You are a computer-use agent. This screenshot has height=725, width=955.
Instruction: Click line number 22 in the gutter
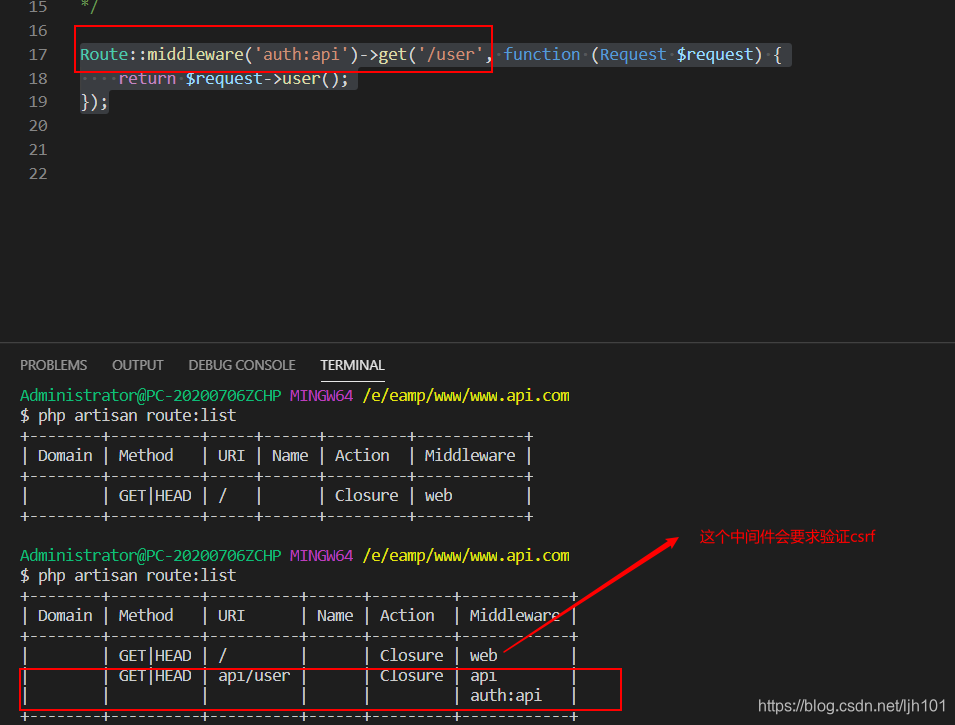click(38, 174)
